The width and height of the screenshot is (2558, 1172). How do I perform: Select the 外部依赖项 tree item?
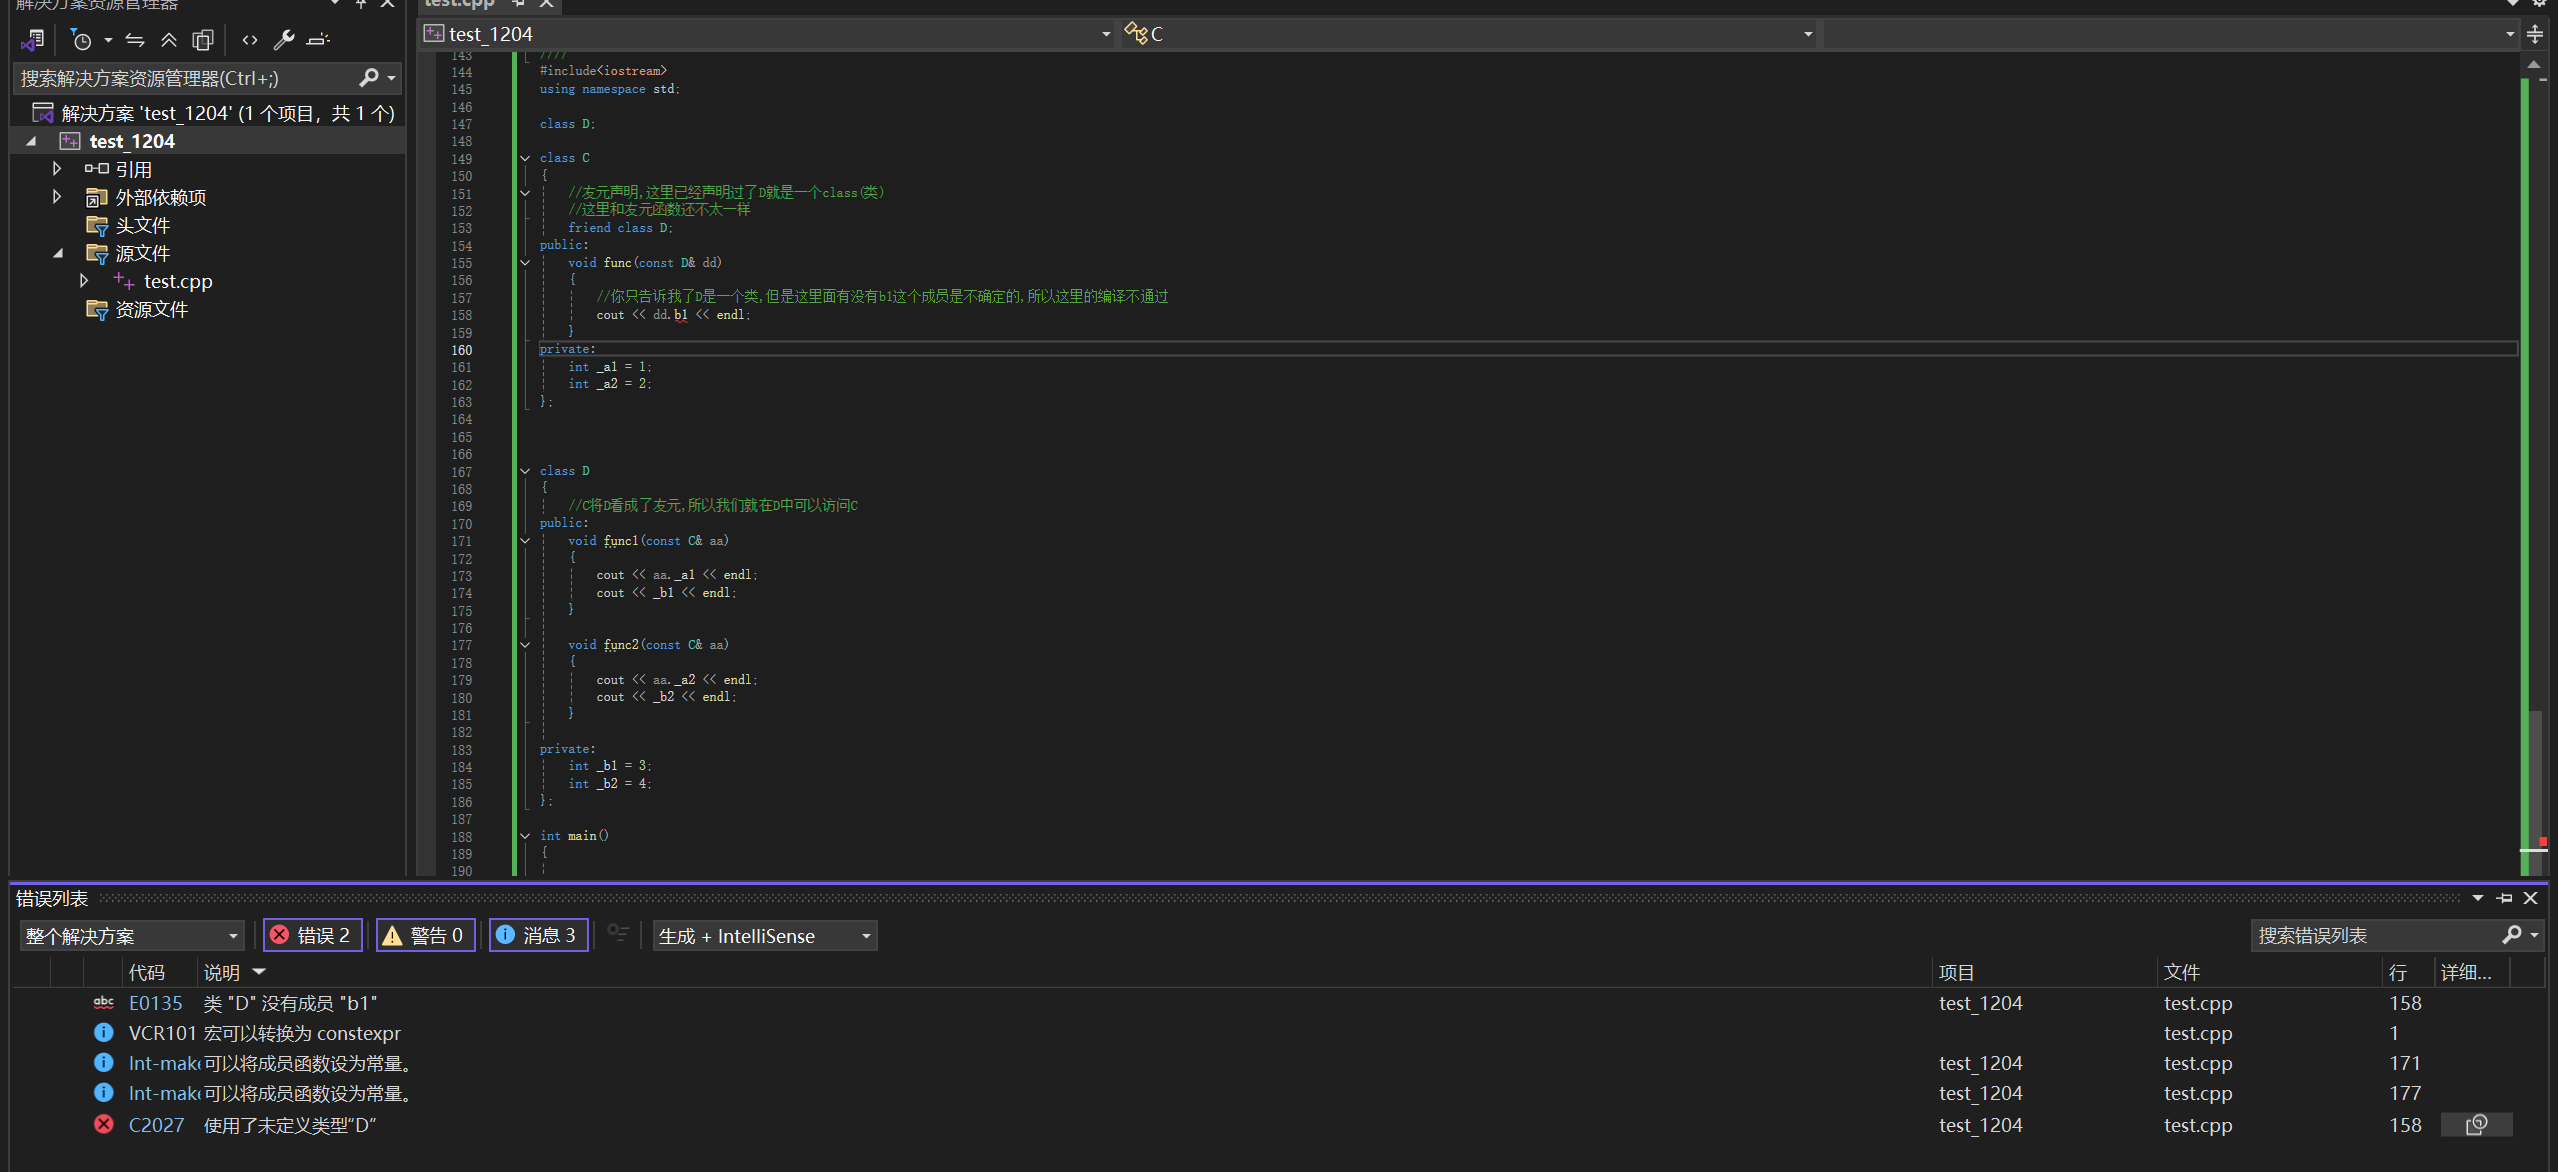[160, 197]
